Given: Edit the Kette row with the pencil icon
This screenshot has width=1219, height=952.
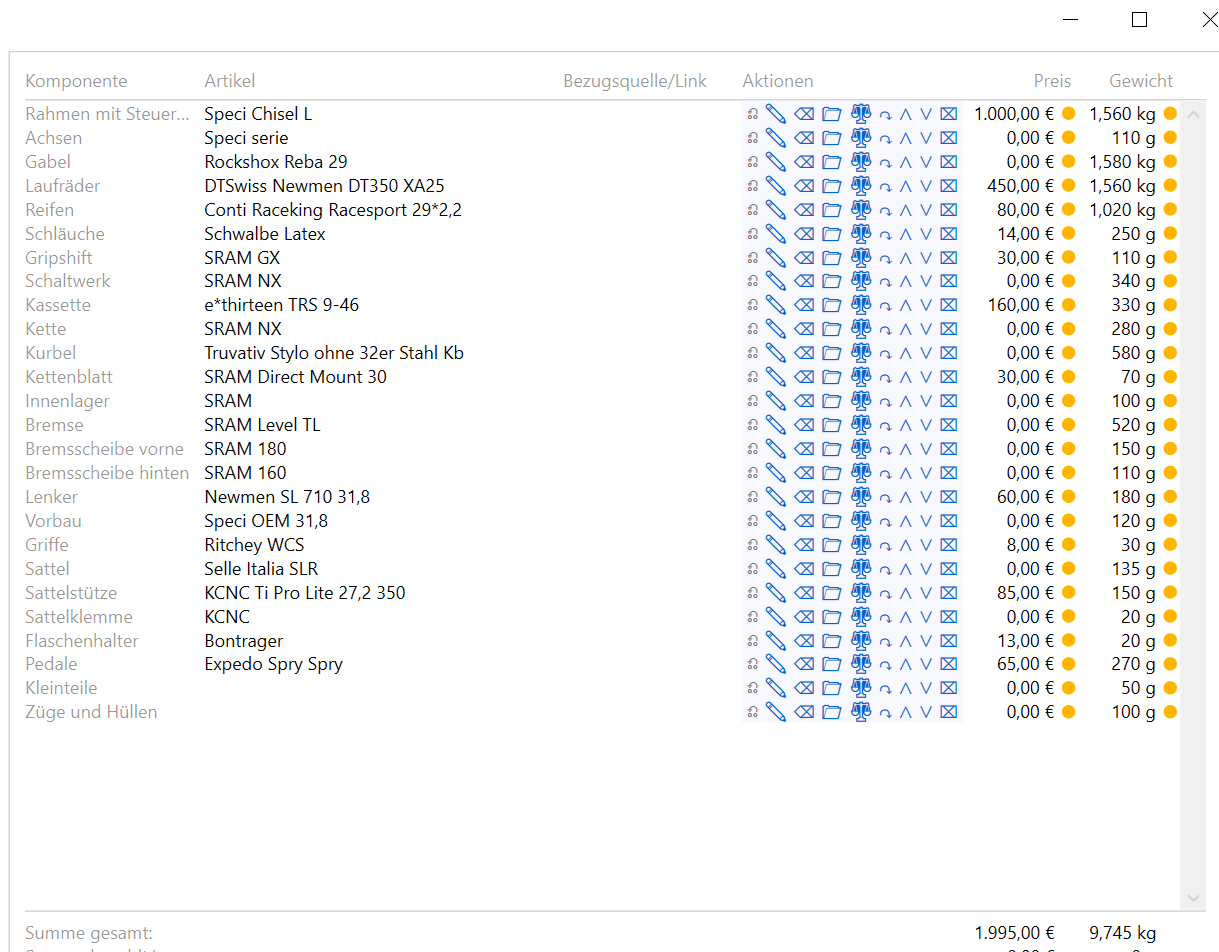Looking at the screenshot, I should (776, 329).
